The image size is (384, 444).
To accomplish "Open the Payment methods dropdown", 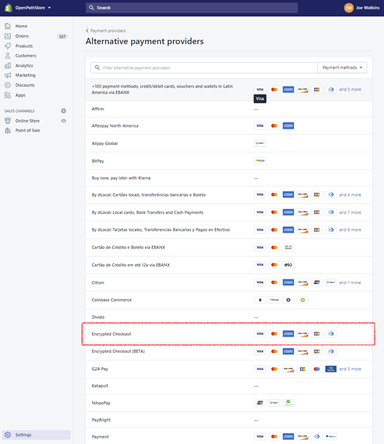I will coord(342,68).
